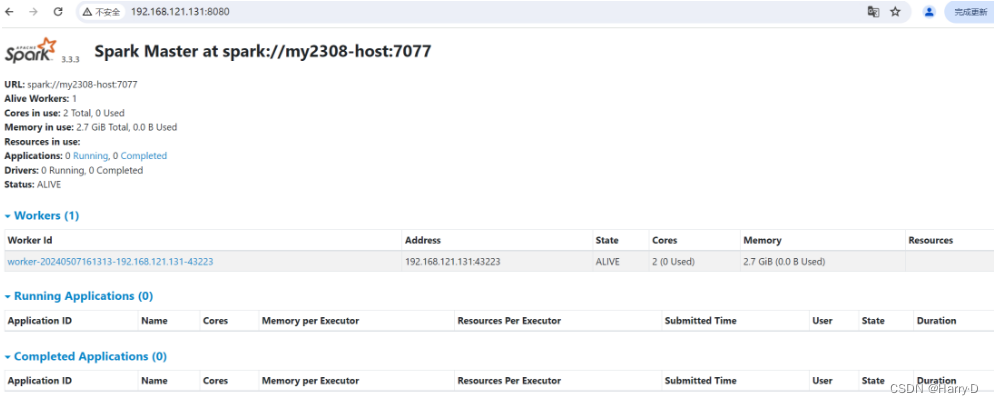This screenshot has height=405, width=994.
Task: Select the address bar URL 192.168.121.131:8080
Action: pyautogui.click(x=180, y=12)
